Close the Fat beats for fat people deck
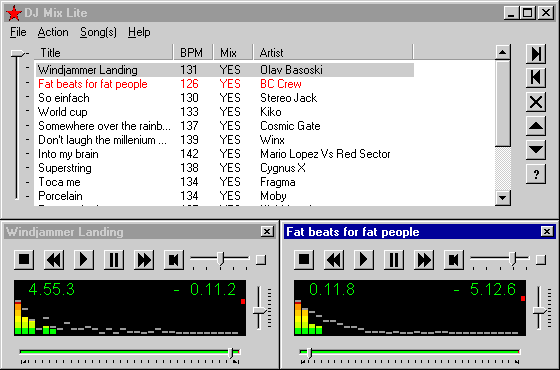The height and width of the screenshot is (370, 560). coord(547,232)
